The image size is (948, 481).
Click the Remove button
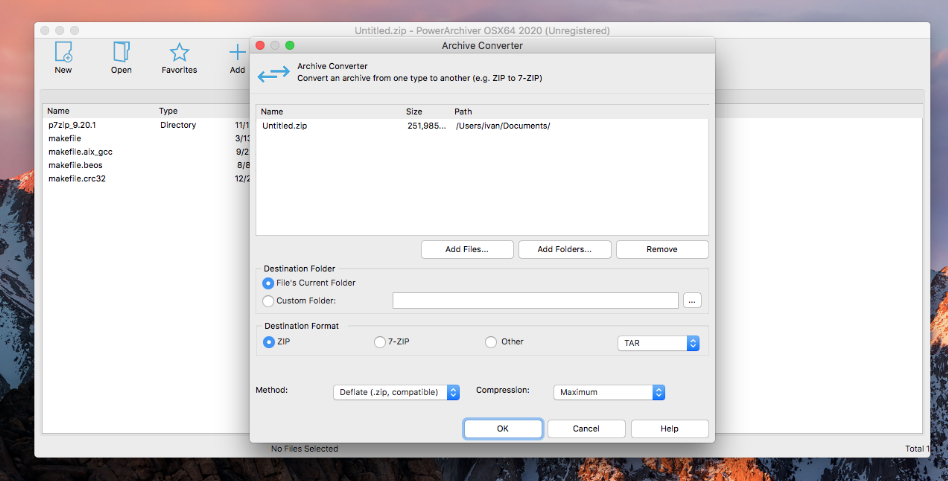(x=662, y=249)
